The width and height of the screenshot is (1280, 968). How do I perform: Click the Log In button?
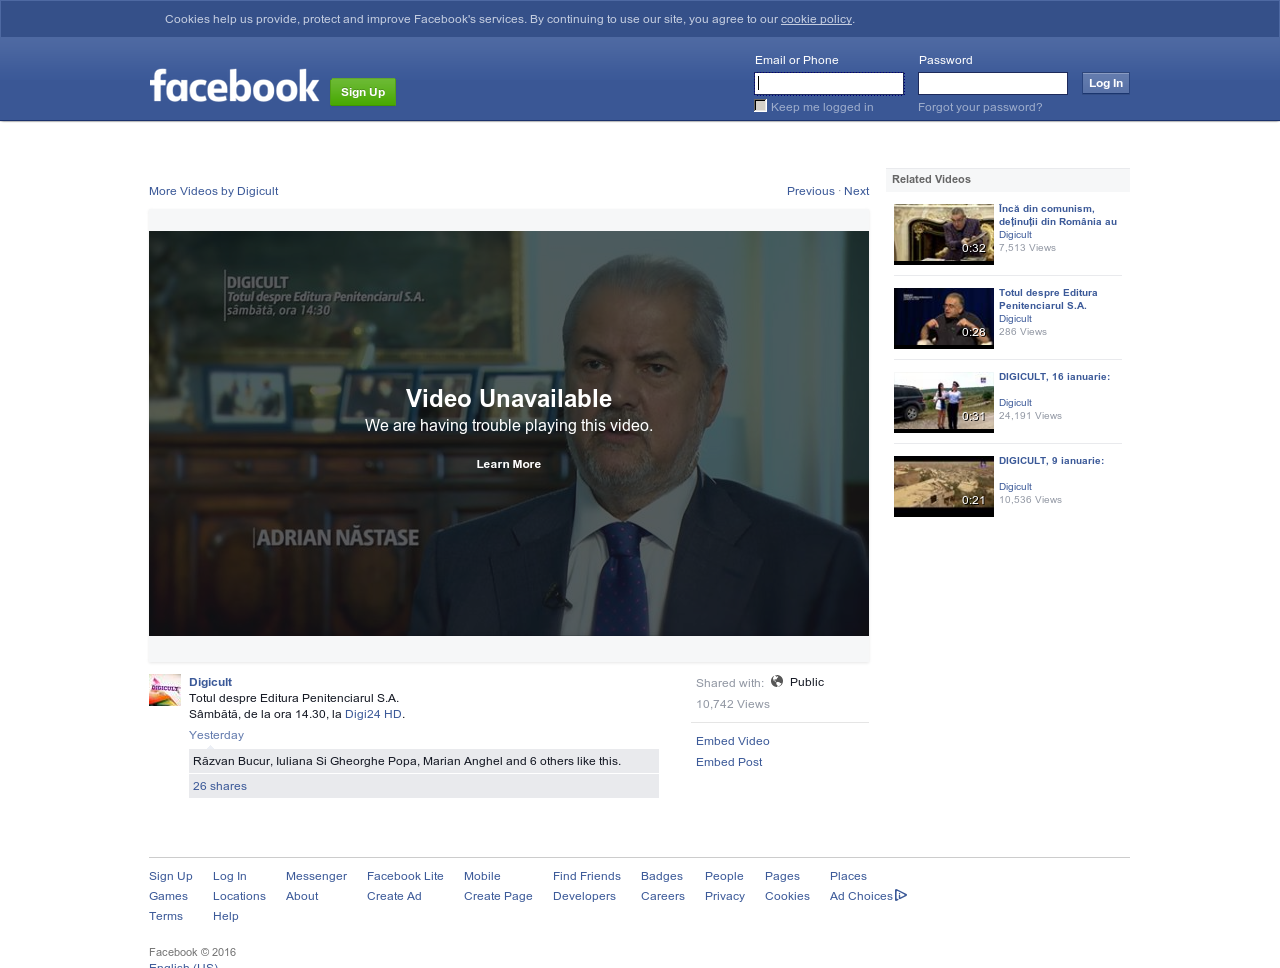pos(1106,83)
